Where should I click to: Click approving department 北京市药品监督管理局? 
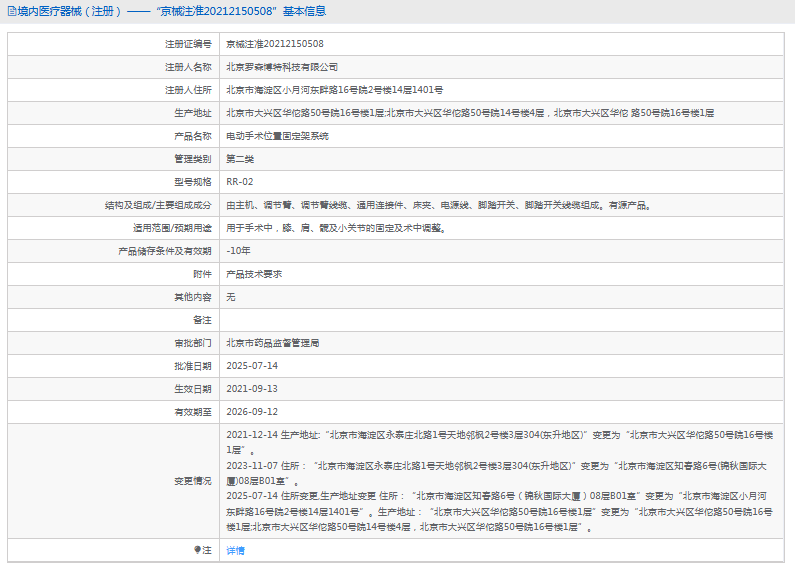click(272, 343)
